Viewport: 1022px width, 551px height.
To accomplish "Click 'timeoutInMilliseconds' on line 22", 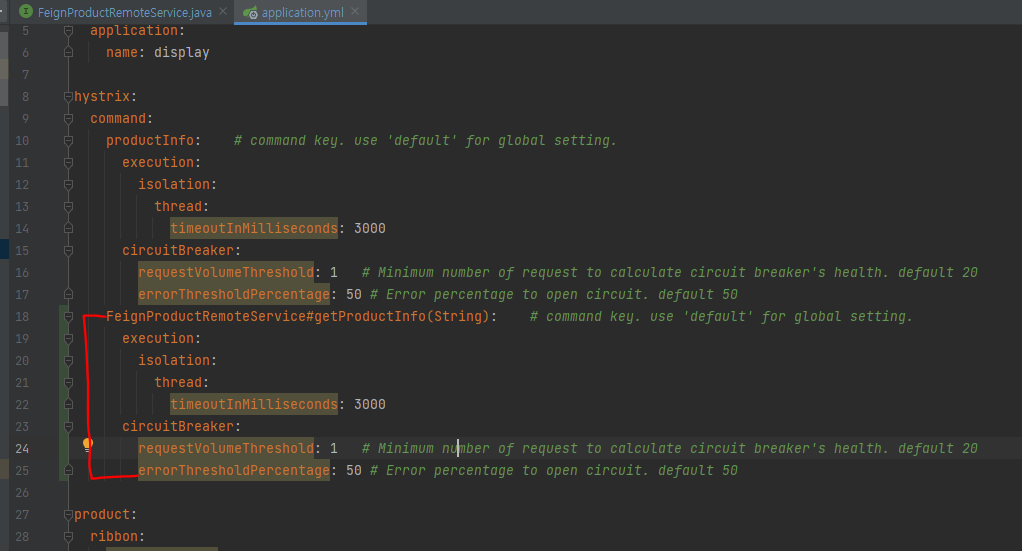I will pos(254,405).
